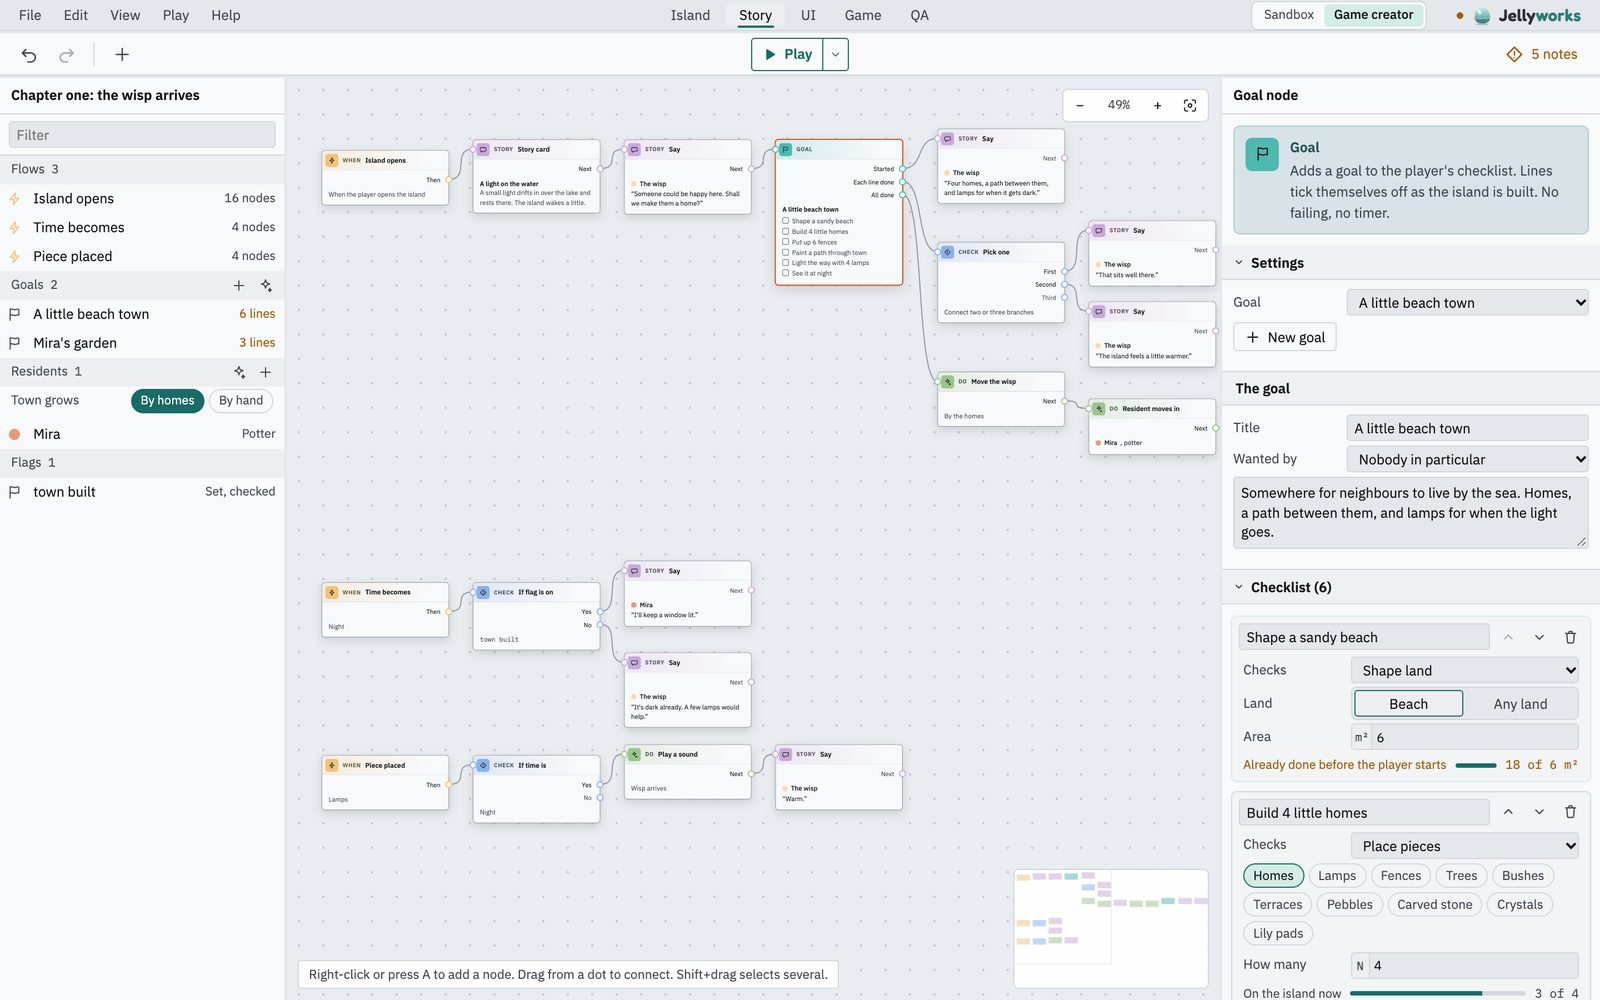Viewport: 1600px width, 1000px height.
Task: Click the redo arrow icon
Action: pos(66,55)
